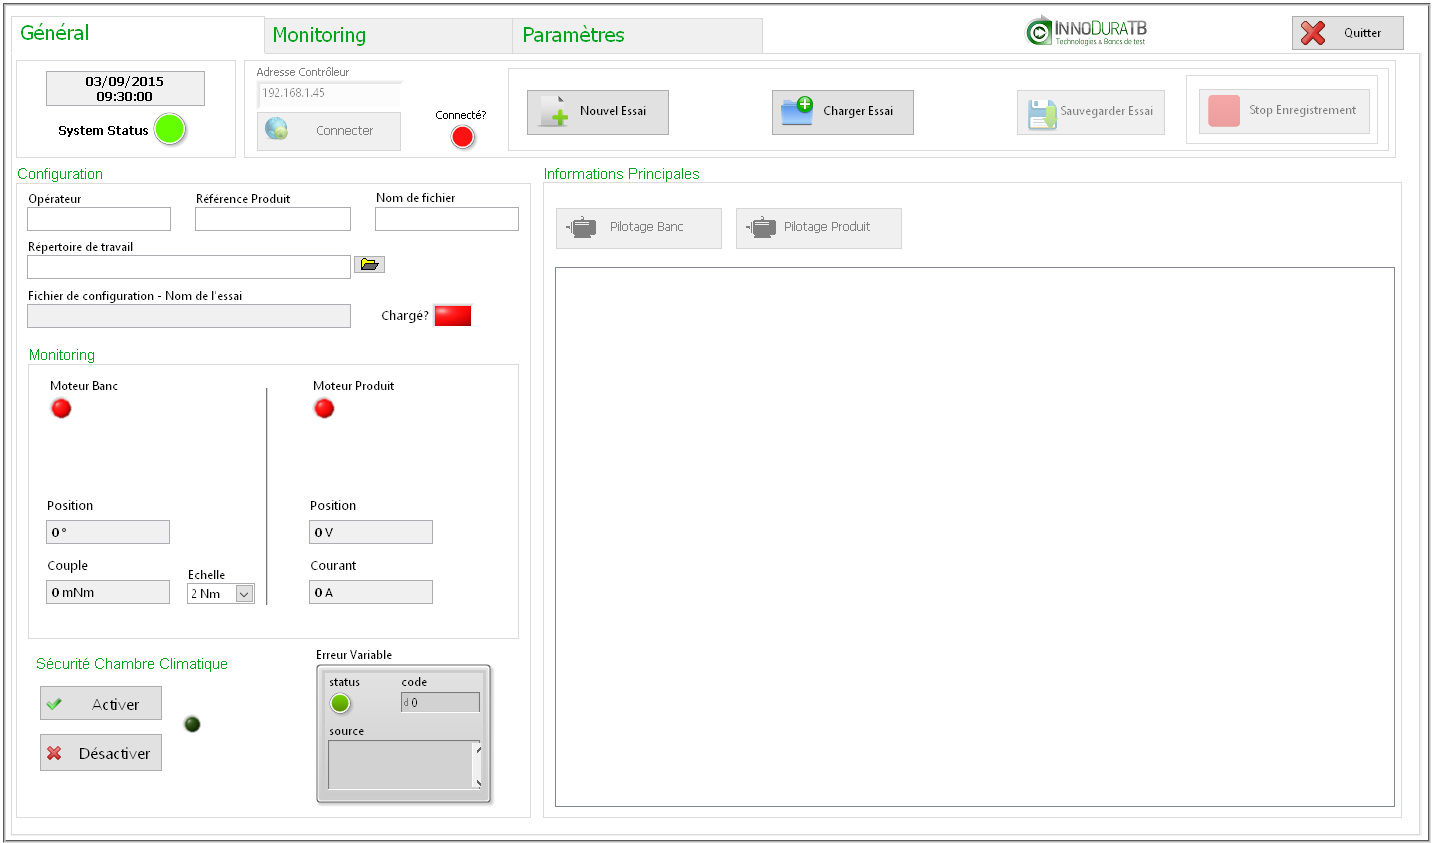1432x843 pixels.
Task: Click the Connecté? red LED indicator
Action: click(x=462, y=136)
